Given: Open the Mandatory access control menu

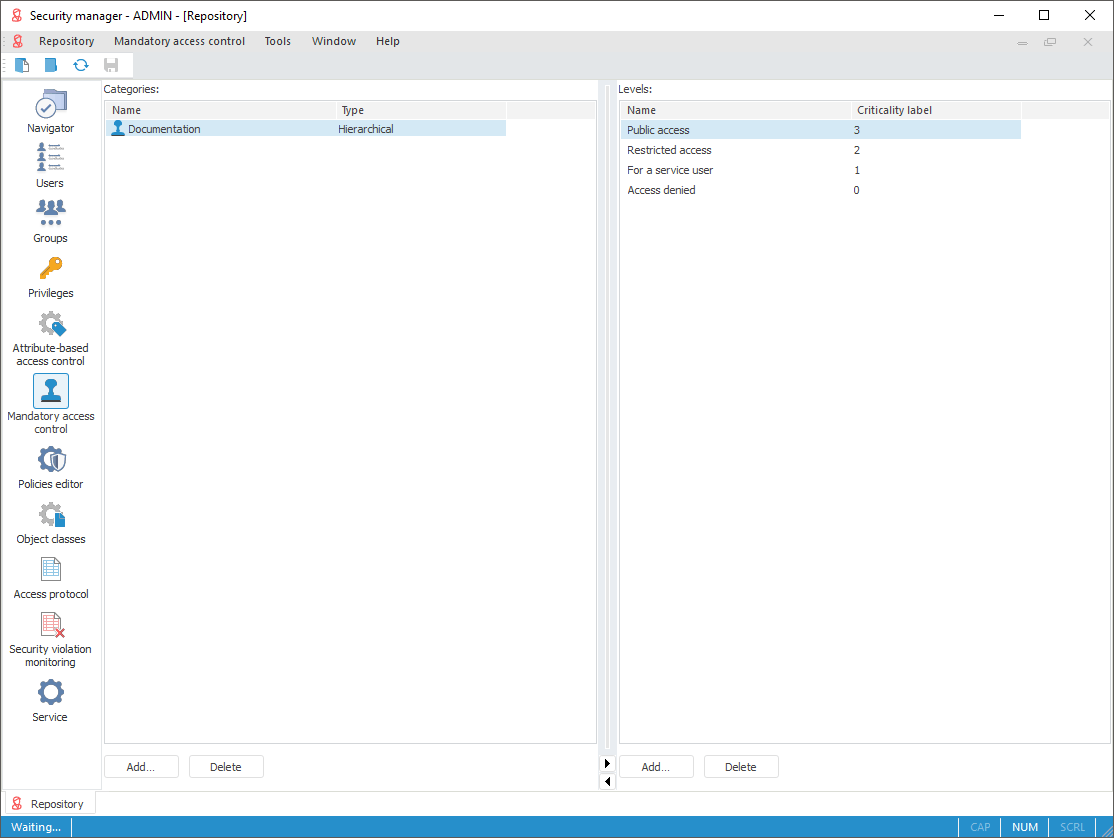Looking at the screenshot, I should coord(179,41).
